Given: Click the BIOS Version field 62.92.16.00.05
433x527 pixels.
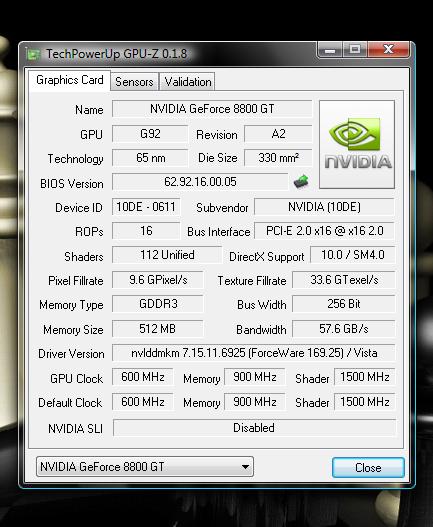Looking at the screenshot, I should point(200,182).
